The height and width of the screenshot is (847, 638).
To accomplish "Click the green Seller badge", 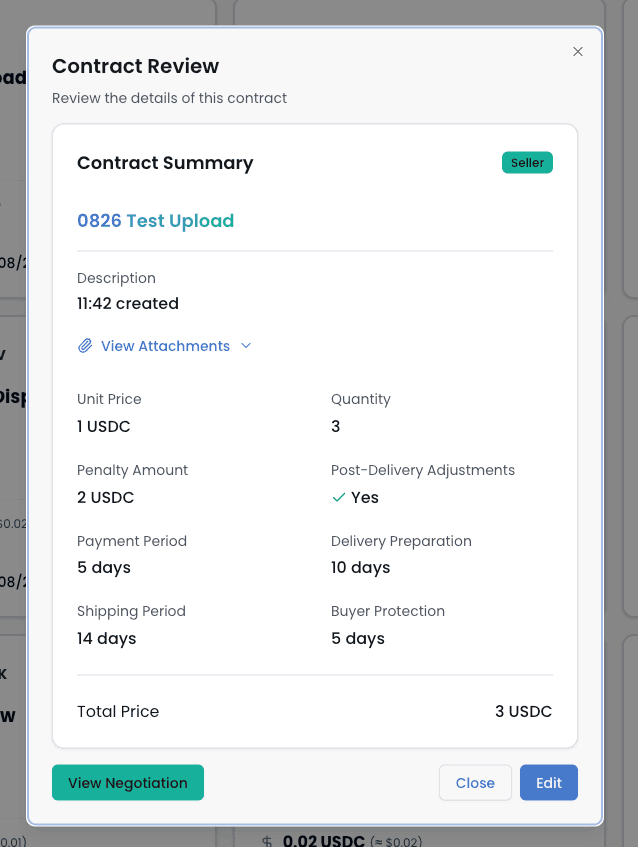I will point(527,163).
